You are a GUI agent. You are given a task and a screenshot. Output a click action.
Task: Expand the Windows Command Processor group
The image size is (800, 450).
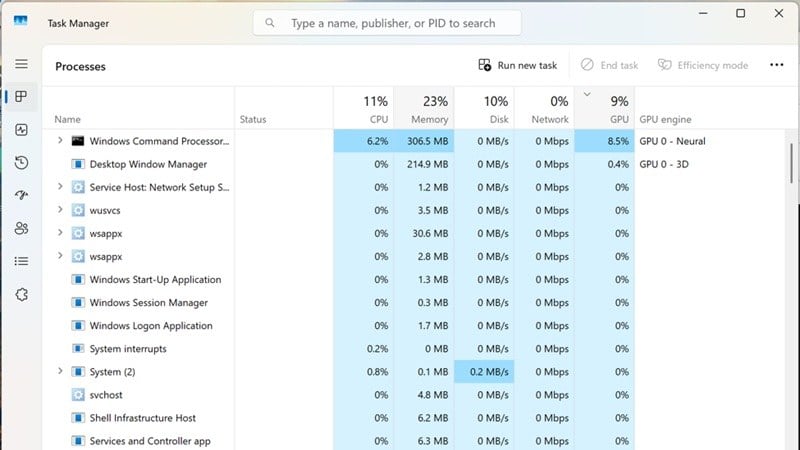tap(60, 140)
